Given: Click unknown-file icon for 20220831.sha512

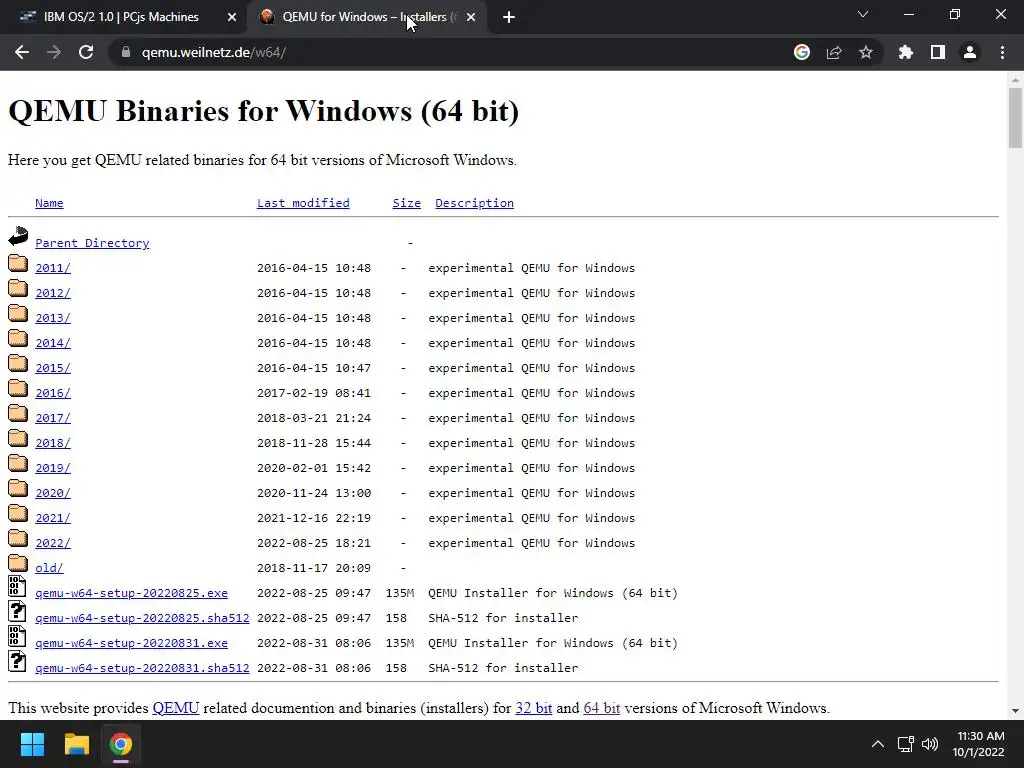Looking at the screenshot, I should pyautogui.click(x=18, y=661).
